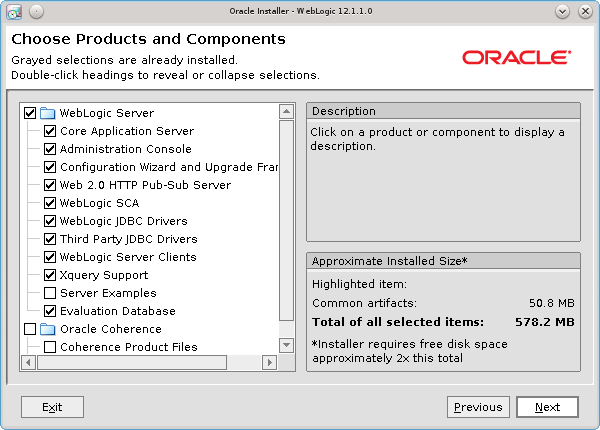Click the WebLogic Server folder icon
Screen dimensions: 600x430
pos(47,113)
